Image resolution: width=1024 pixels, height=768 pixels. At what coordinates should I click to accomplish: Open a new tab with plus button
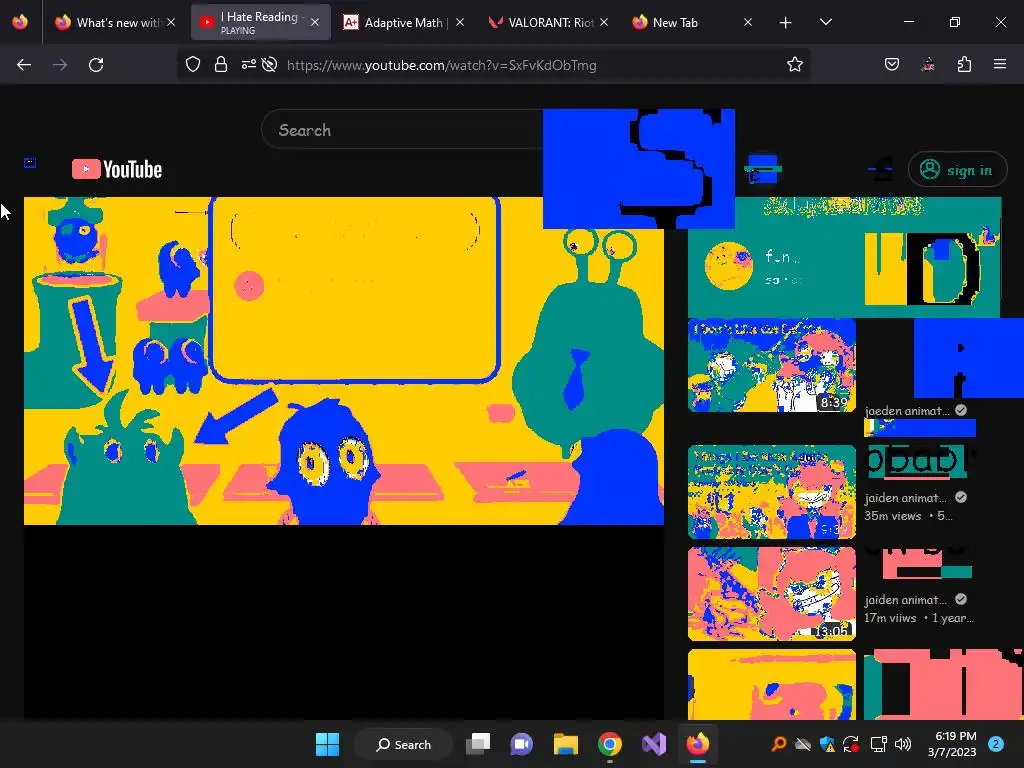pyautogui.click(x=785, y=23)
